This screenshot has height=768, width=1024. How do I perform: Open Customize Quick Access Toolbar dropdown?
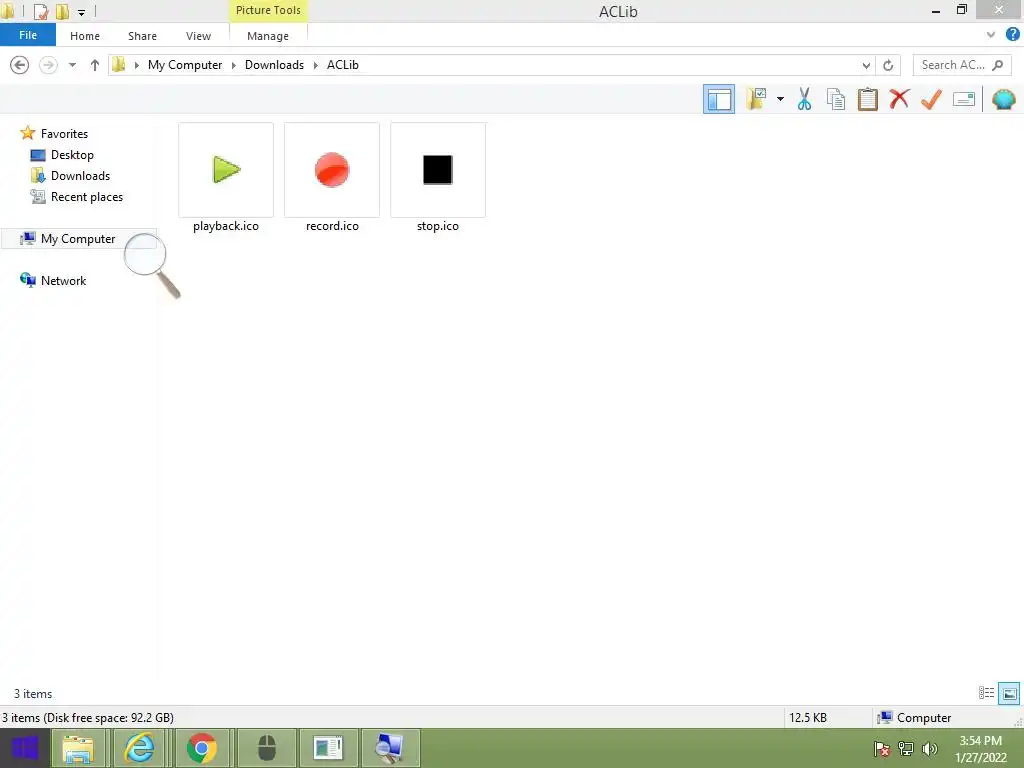(81, 12)
